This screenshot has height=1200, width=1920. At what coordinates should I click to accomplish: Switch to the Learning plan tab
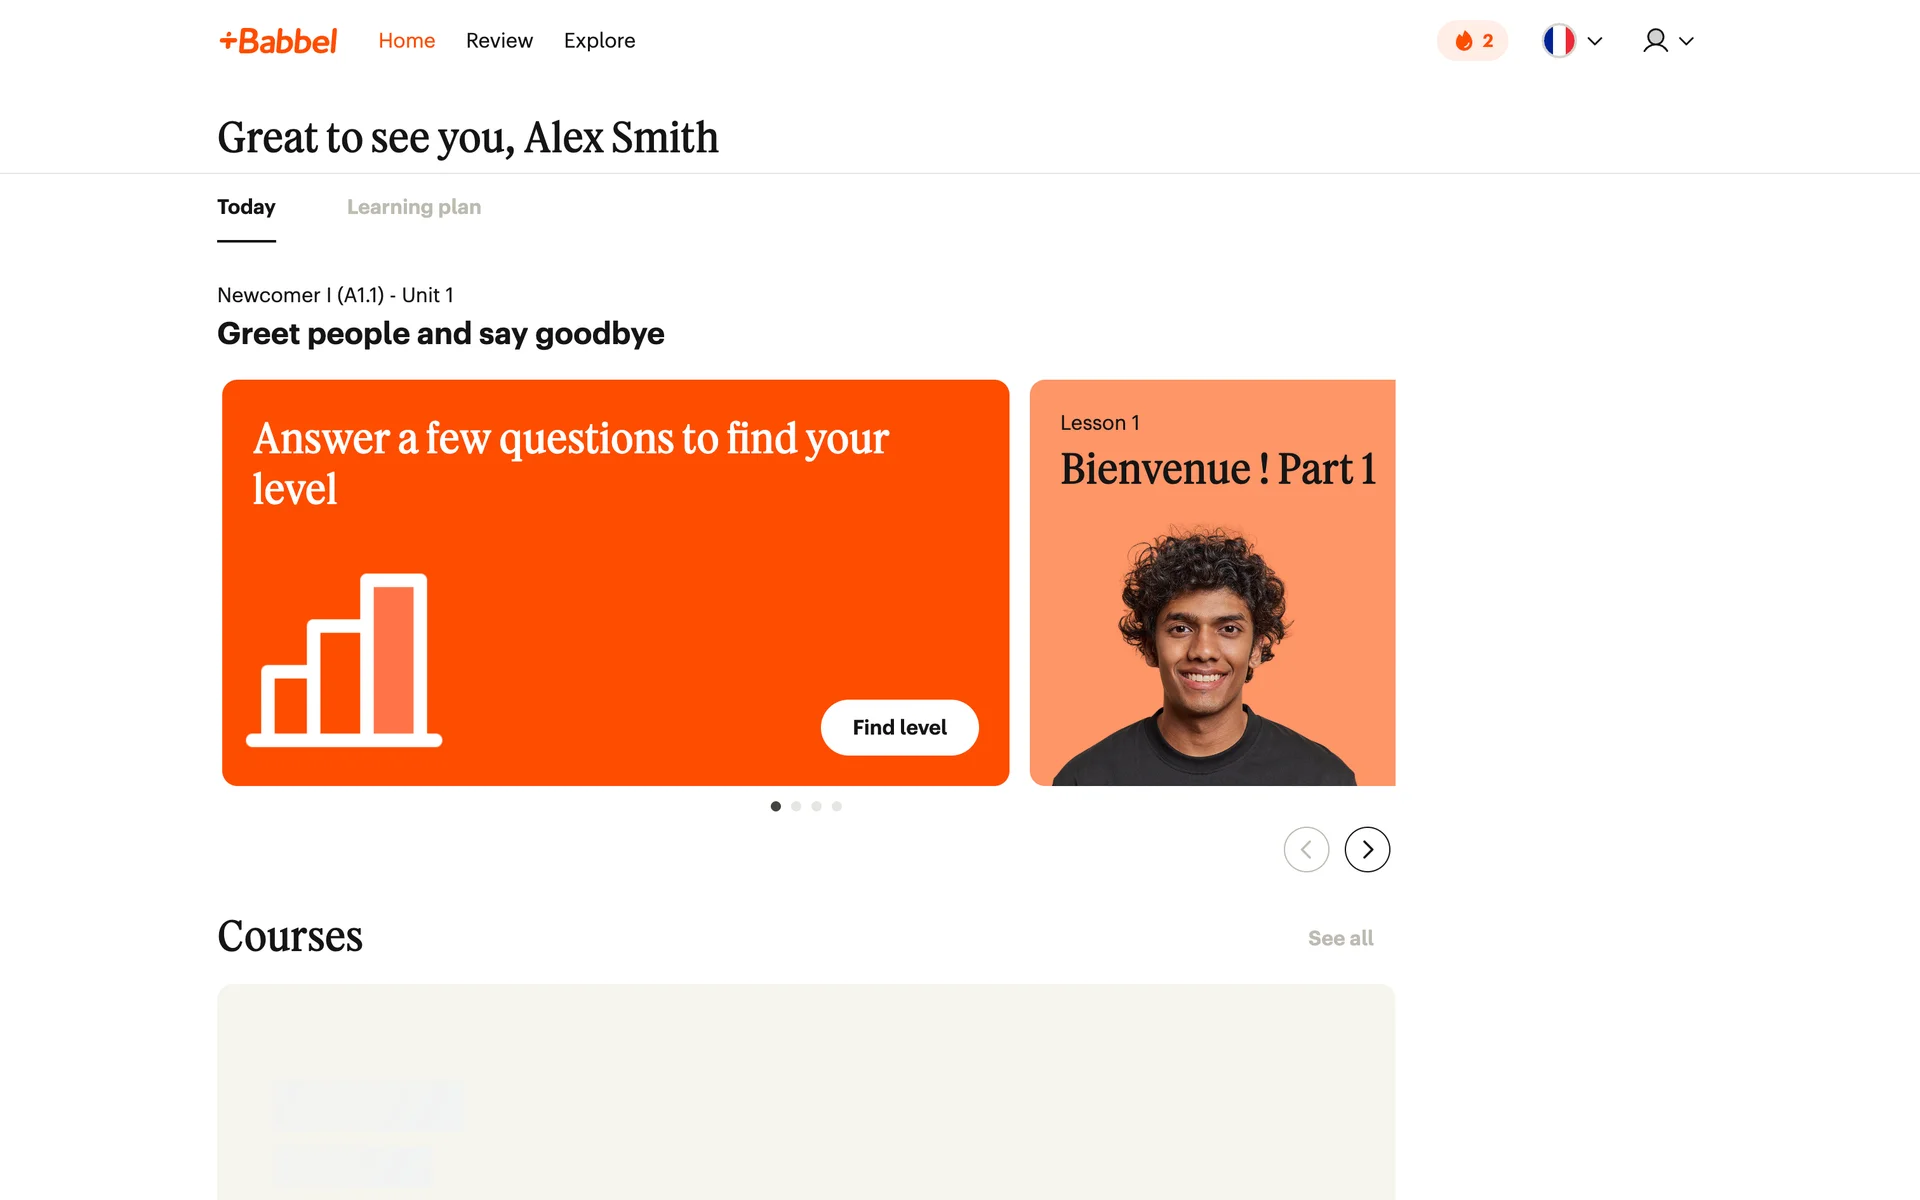(x=414, y=207)
